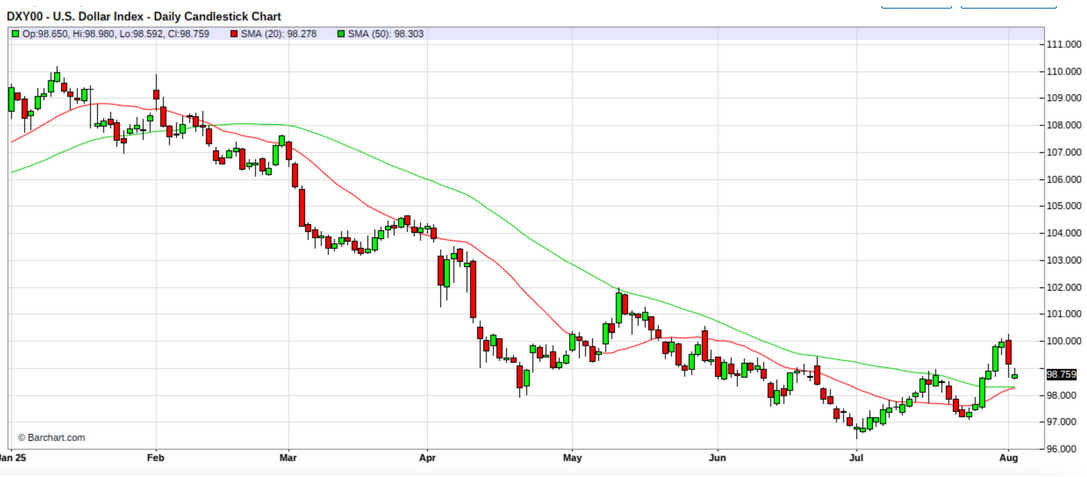Click the OHLC values readout in legend
Screen dimensions: 1087x477
(120, 34)
